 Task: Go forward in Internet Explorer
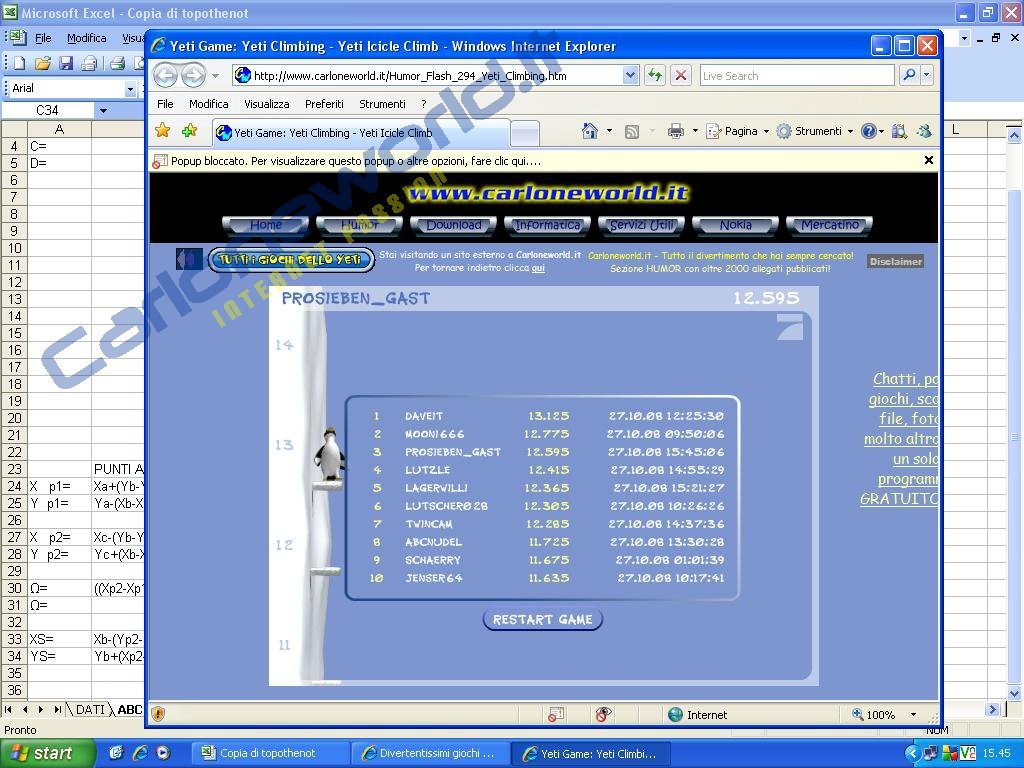(193, 76)
